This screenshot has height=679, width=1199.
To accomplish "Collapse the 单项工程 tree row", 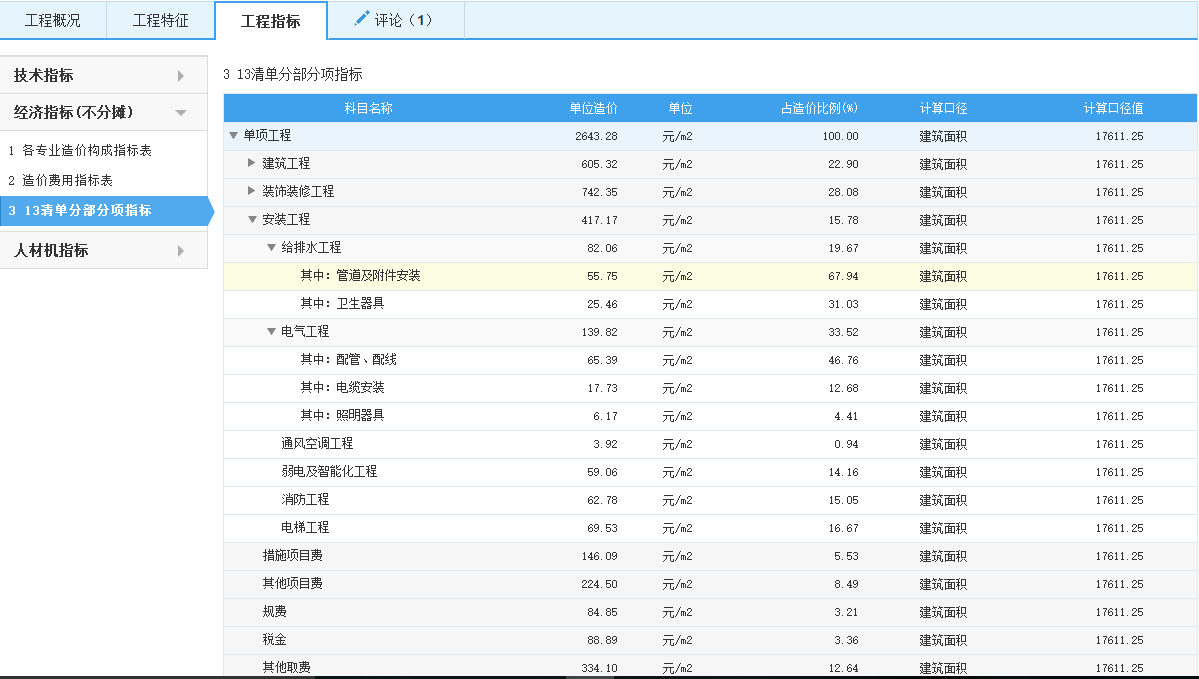I will (x=234, y=135).
